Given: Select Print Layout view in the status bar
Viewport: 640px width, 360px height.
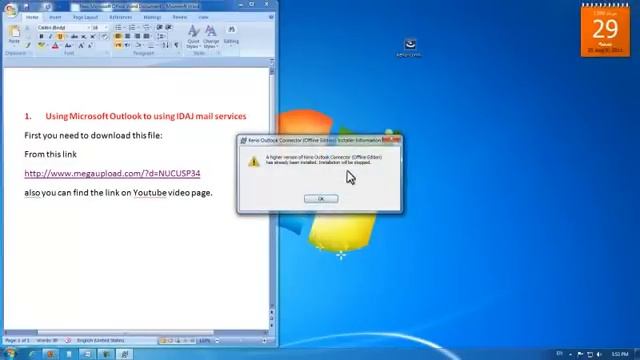Looking at the screenshot, I should (x=163, y=340).
